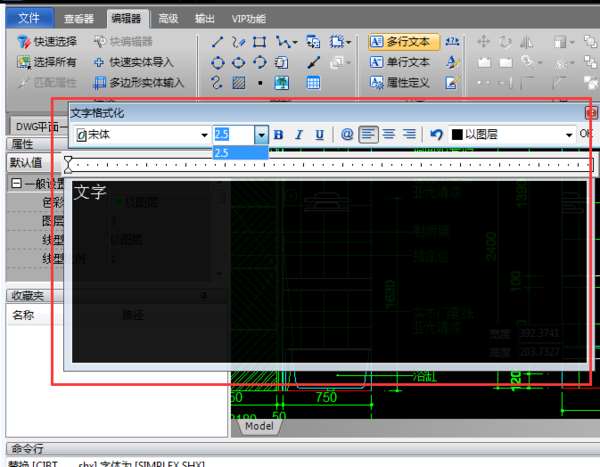
Task: Click 多行文本 multiline text button
Action: tap(404, 41)
